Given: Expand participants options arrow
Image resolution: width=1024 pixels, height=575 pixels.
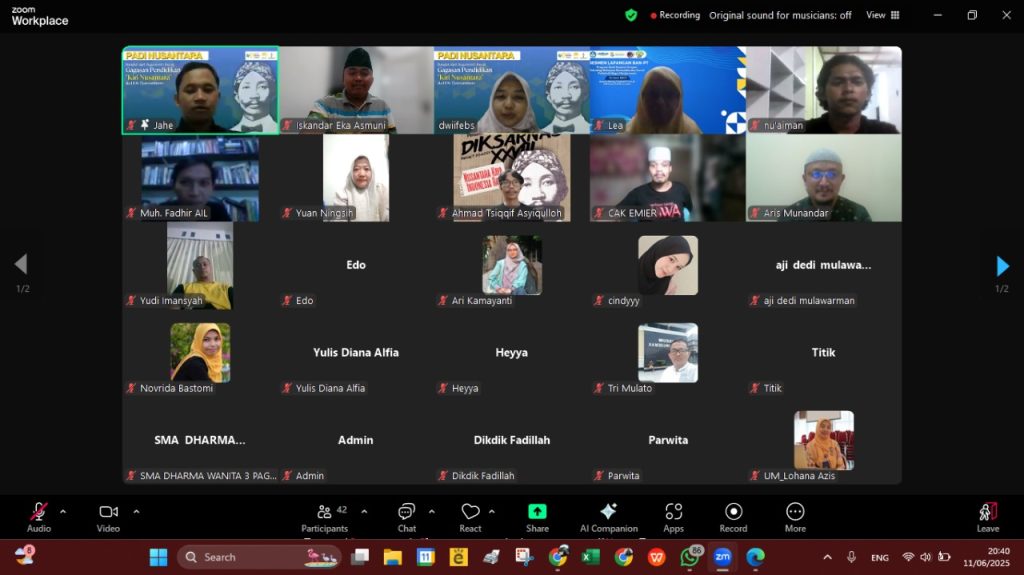Looking at the screenshot, I should point(364,512).
